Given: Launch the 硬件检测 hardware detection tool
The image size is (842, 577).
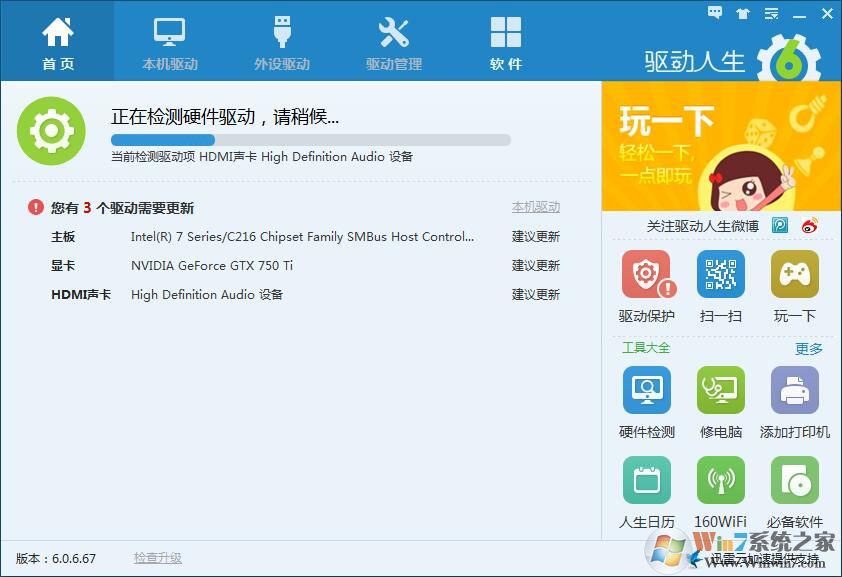Looking at the screenshot, I should point(646,391).
